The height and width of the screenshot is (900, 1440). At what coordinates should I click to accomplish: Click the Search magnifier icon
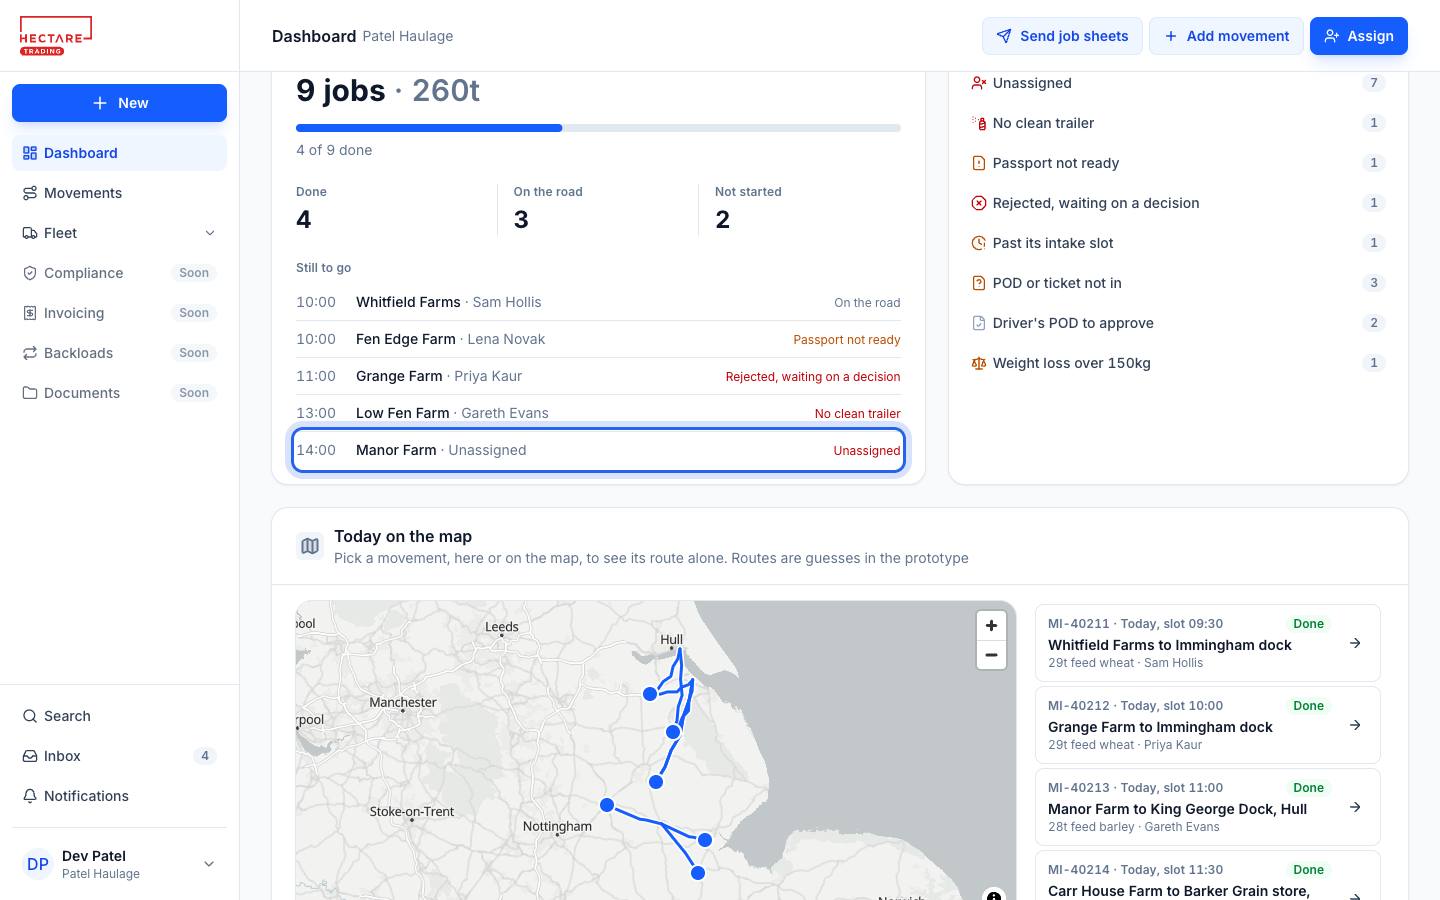pos(30,716)
